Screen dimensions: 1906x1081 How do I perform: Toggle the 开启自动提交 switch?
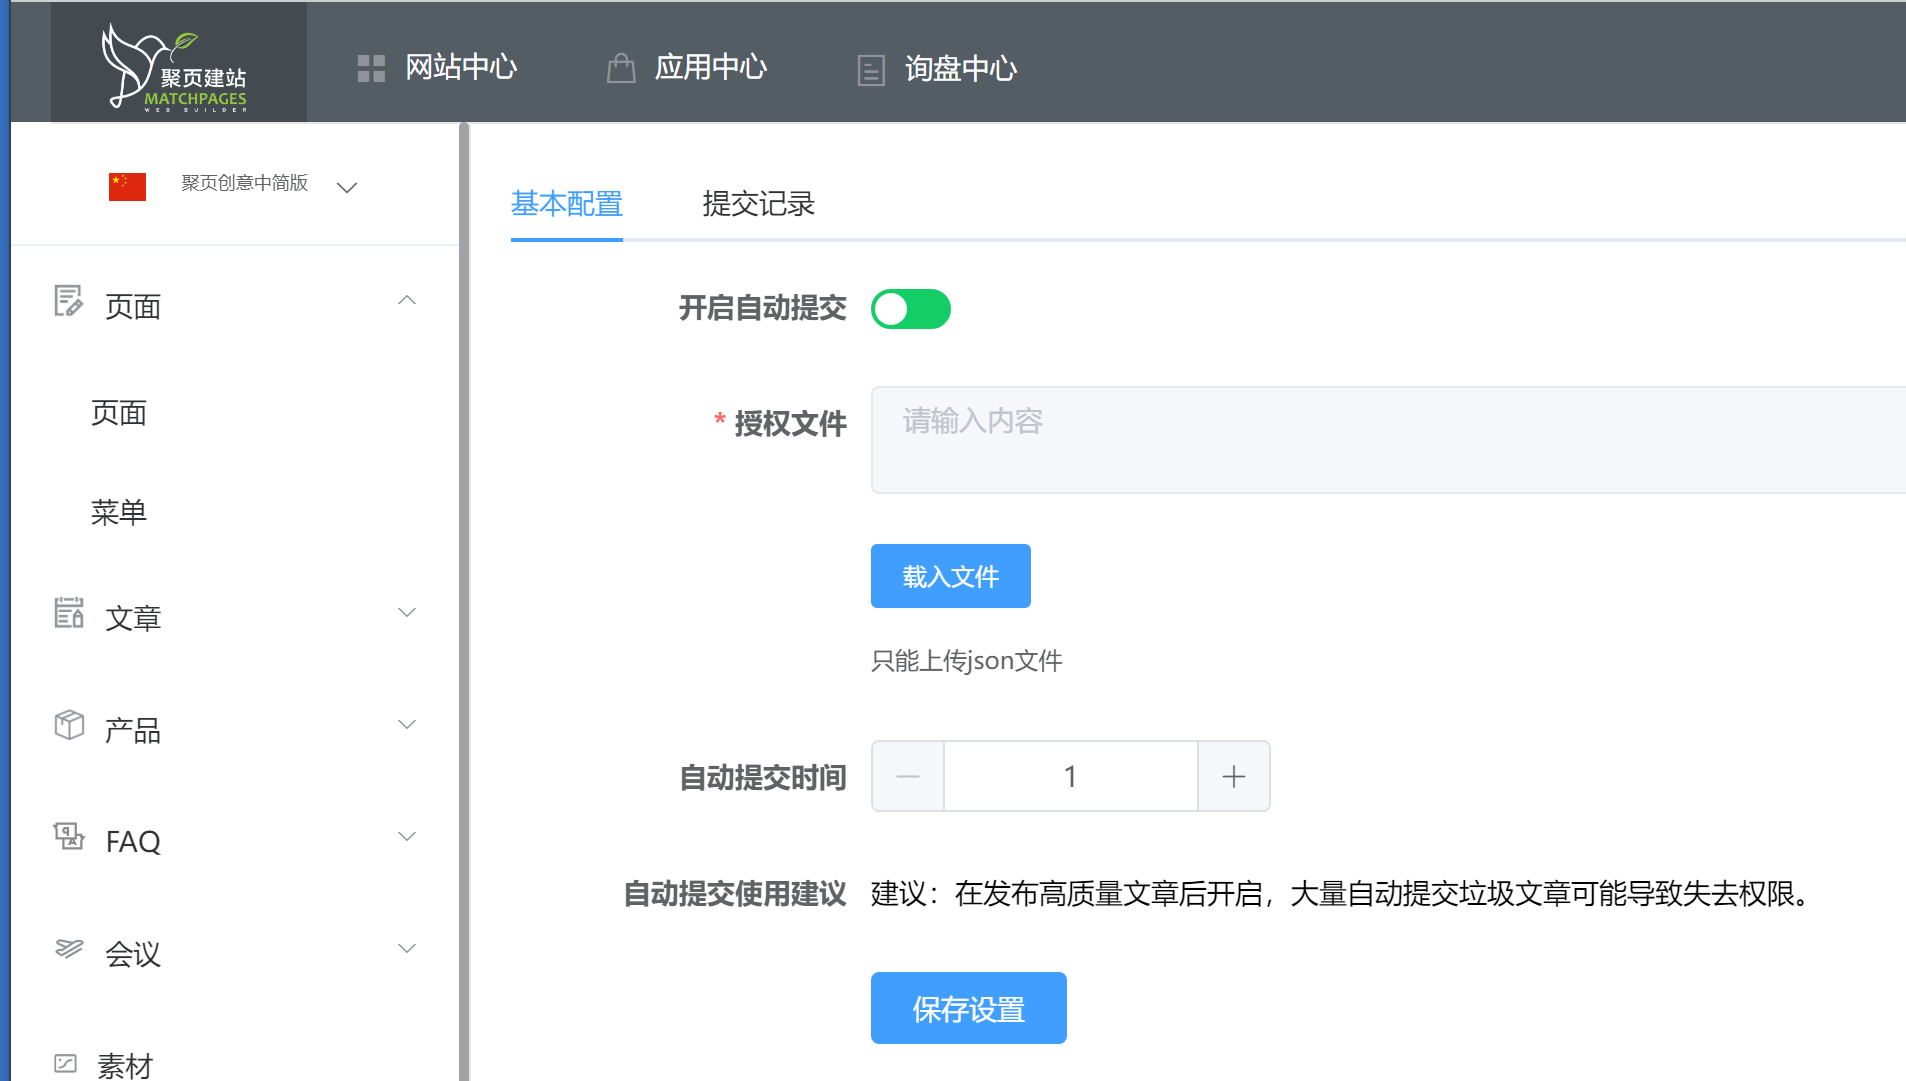click(x=911, y=309)
